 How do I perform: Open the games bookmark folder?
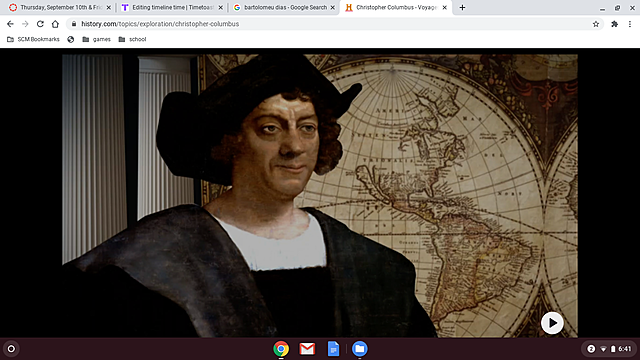tap(96, 39)
